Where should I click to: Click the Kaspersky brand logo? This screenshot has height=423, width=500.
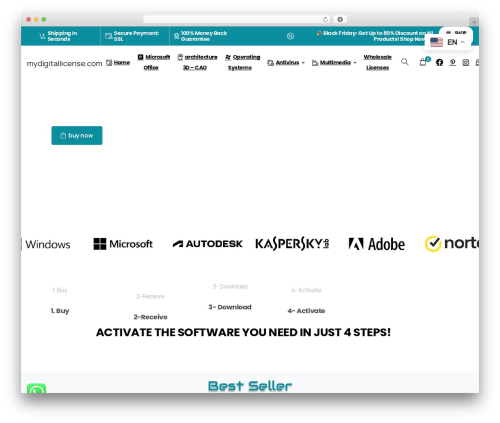(x=292, y=244)
